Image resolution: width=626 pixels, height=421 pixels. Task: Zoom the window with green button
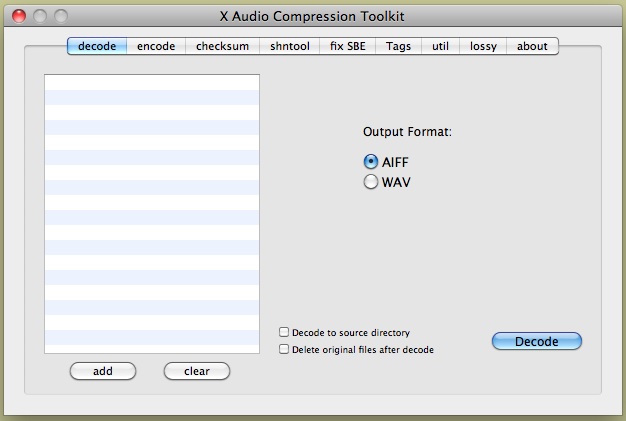coord(60,16)
